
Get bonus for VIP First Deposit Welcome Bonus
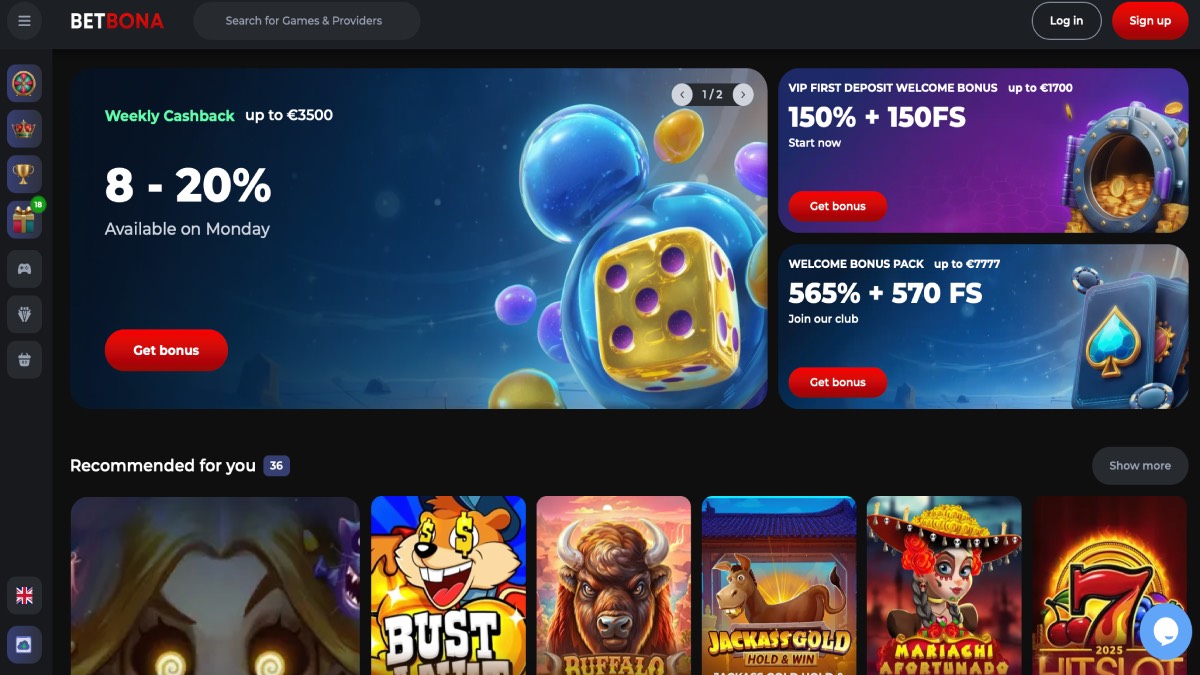837,206
